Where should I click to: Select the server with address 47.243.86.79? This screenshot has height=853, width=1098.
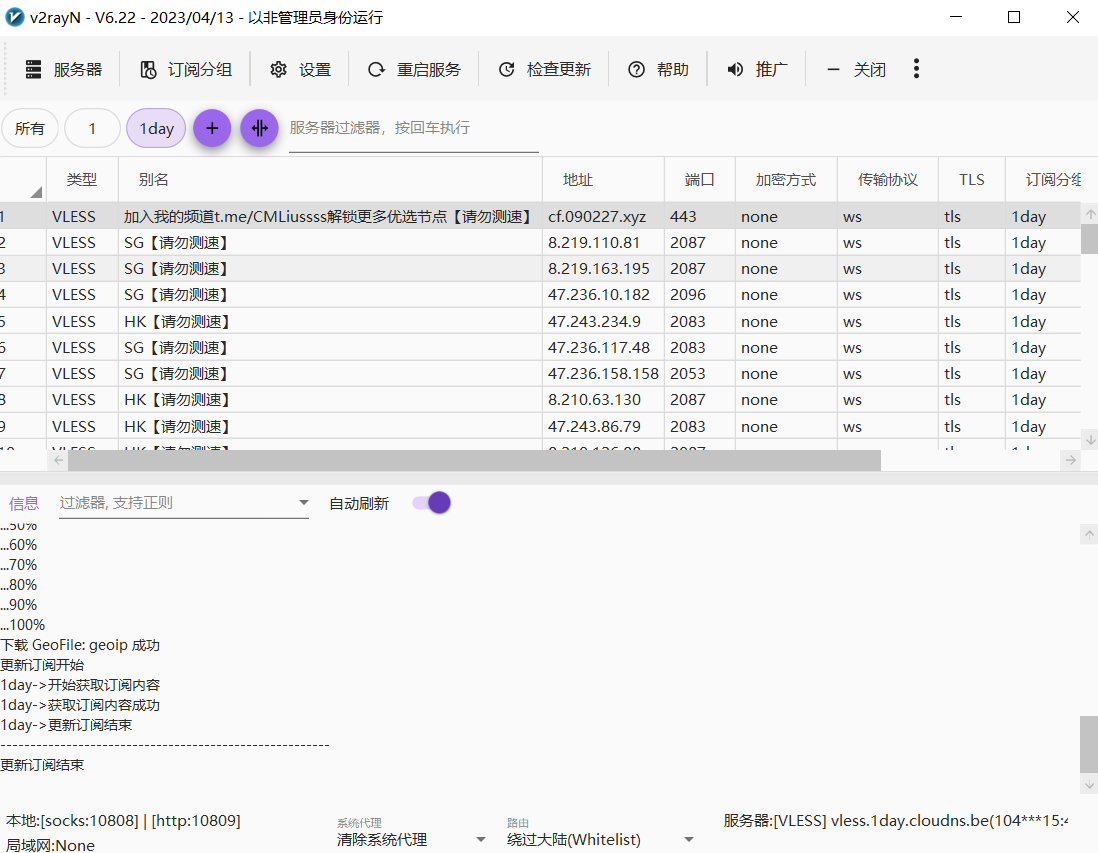[540, 426]
